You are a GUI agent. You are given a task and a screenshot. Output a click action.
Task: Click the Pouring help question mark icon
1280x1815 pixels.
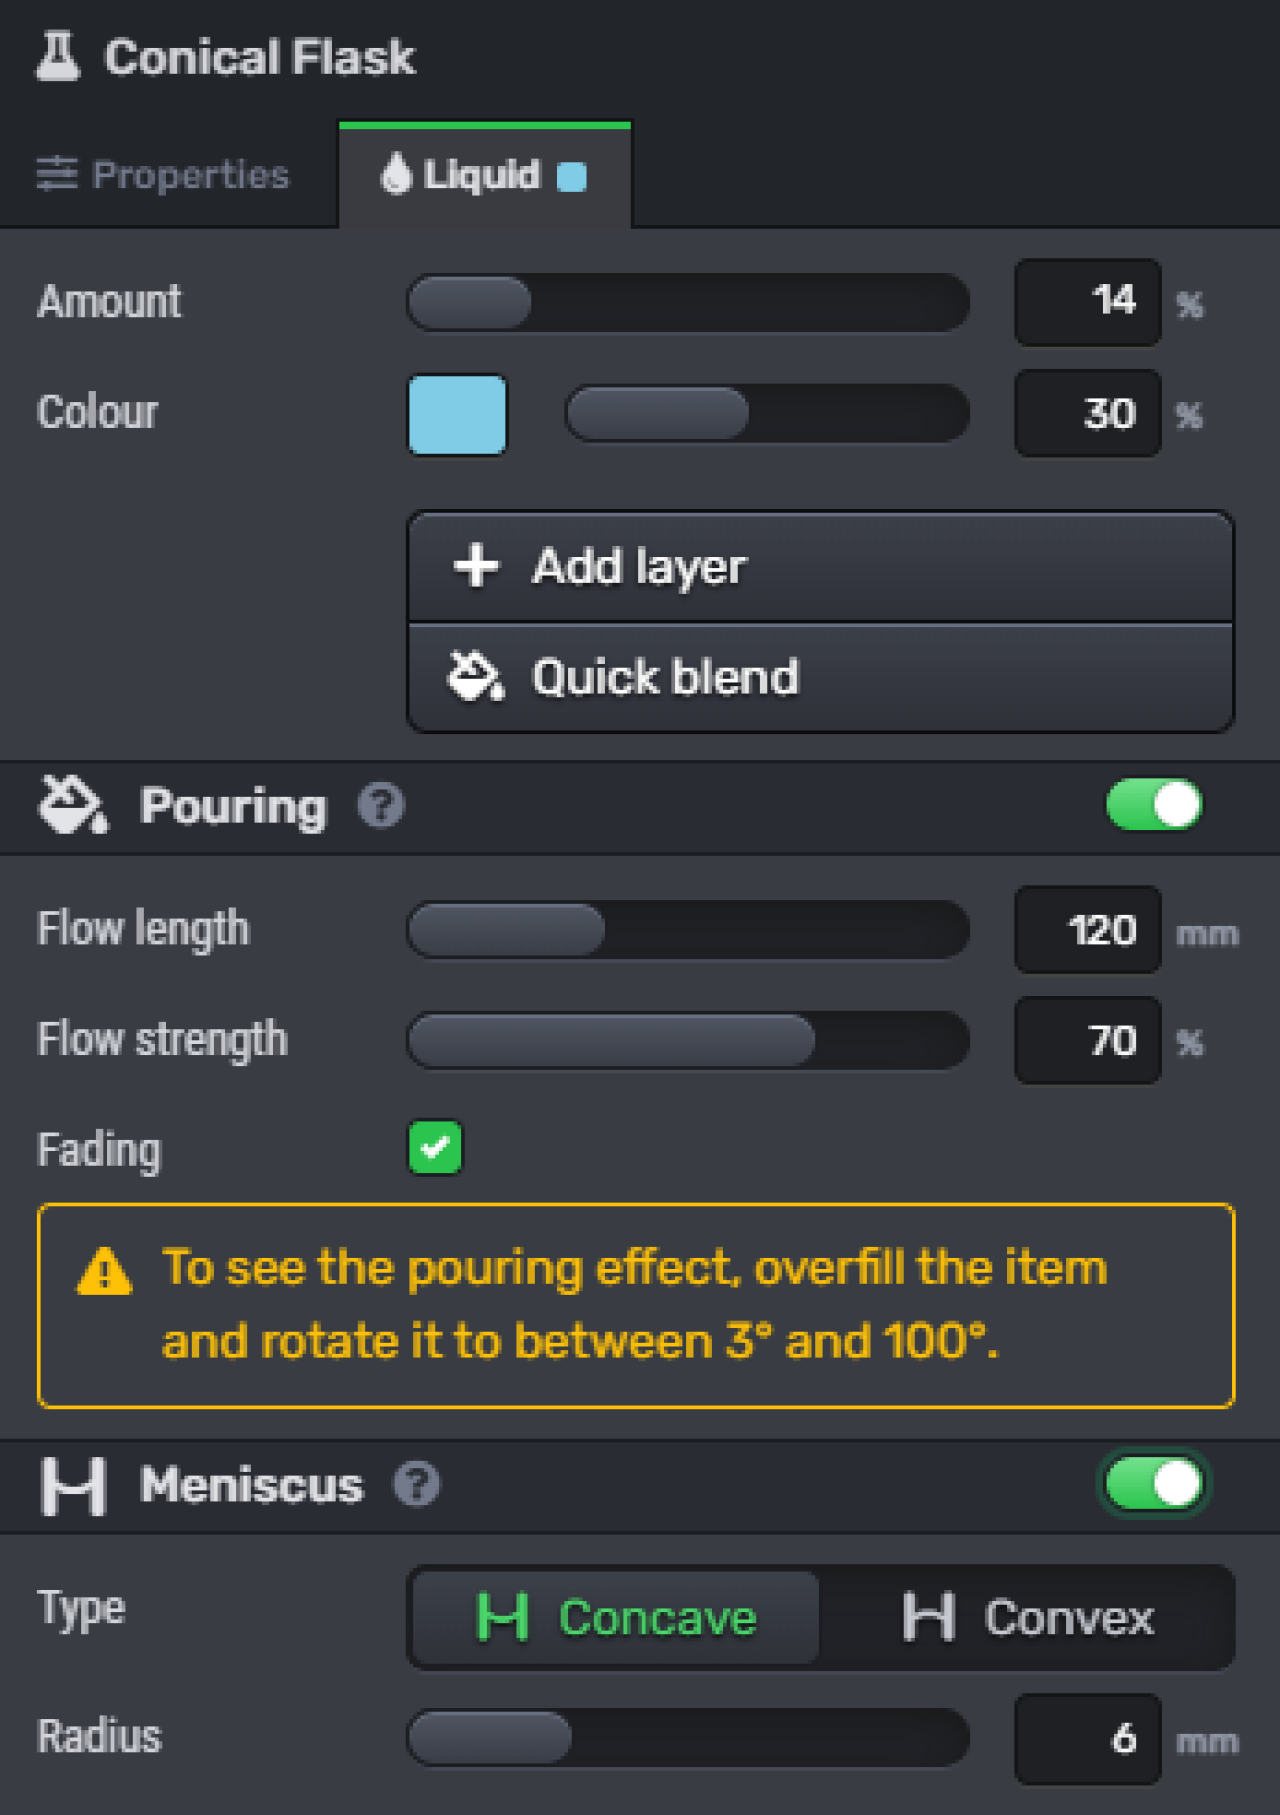click(381, 805)
